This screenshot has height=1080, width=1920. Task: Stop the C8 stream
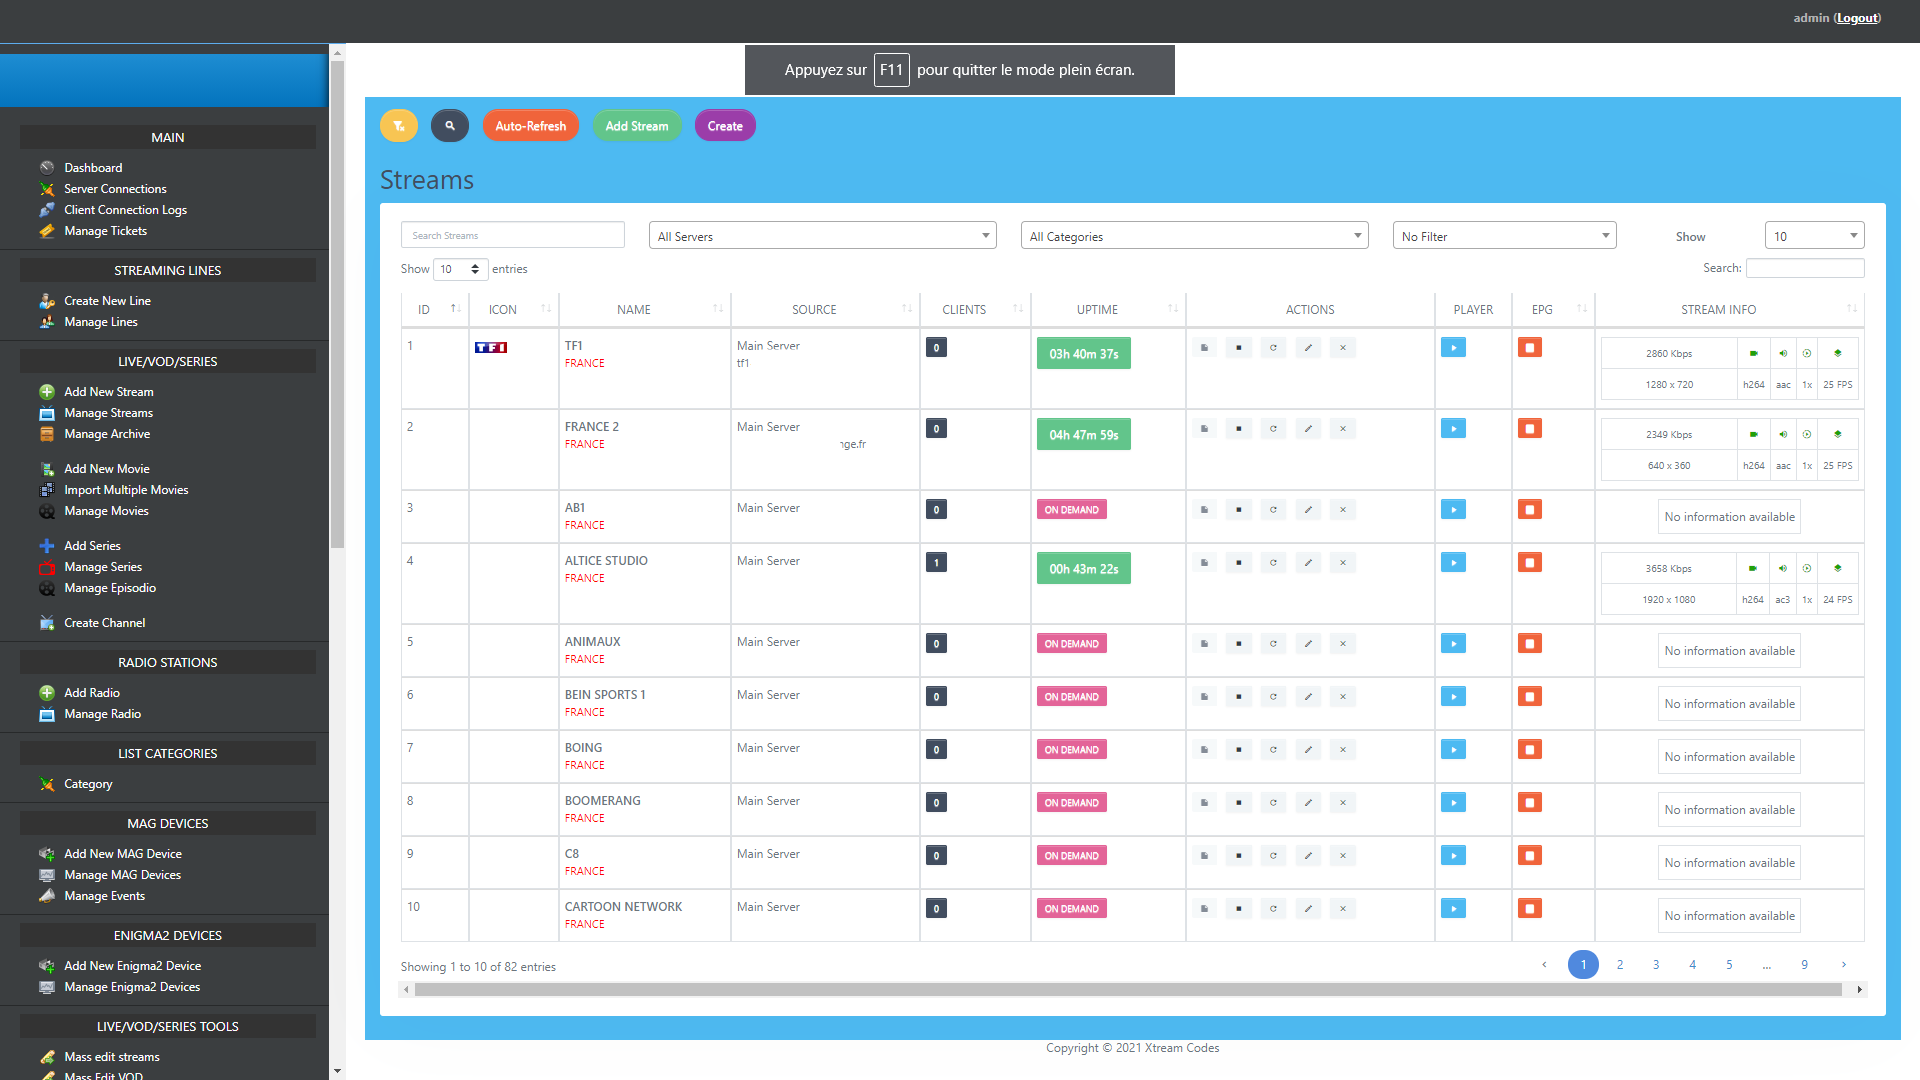tap(1239, 856)
